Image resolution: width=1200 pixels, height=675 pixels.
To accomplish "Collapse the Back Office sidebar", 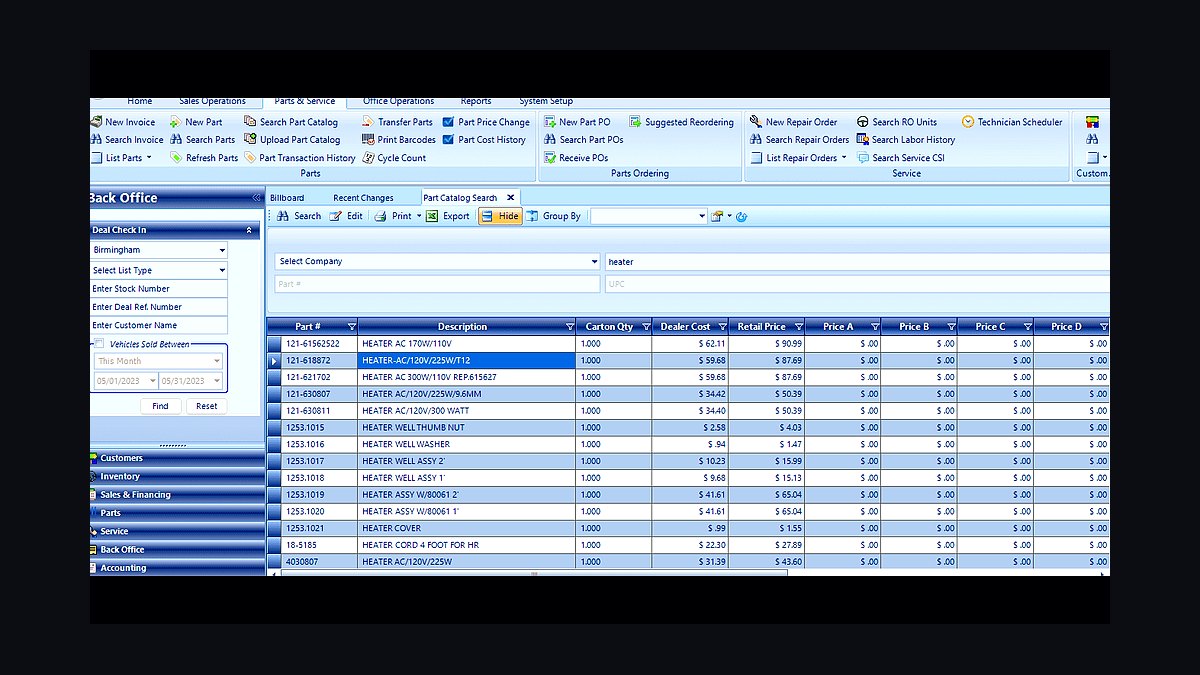I will point(256,198).
